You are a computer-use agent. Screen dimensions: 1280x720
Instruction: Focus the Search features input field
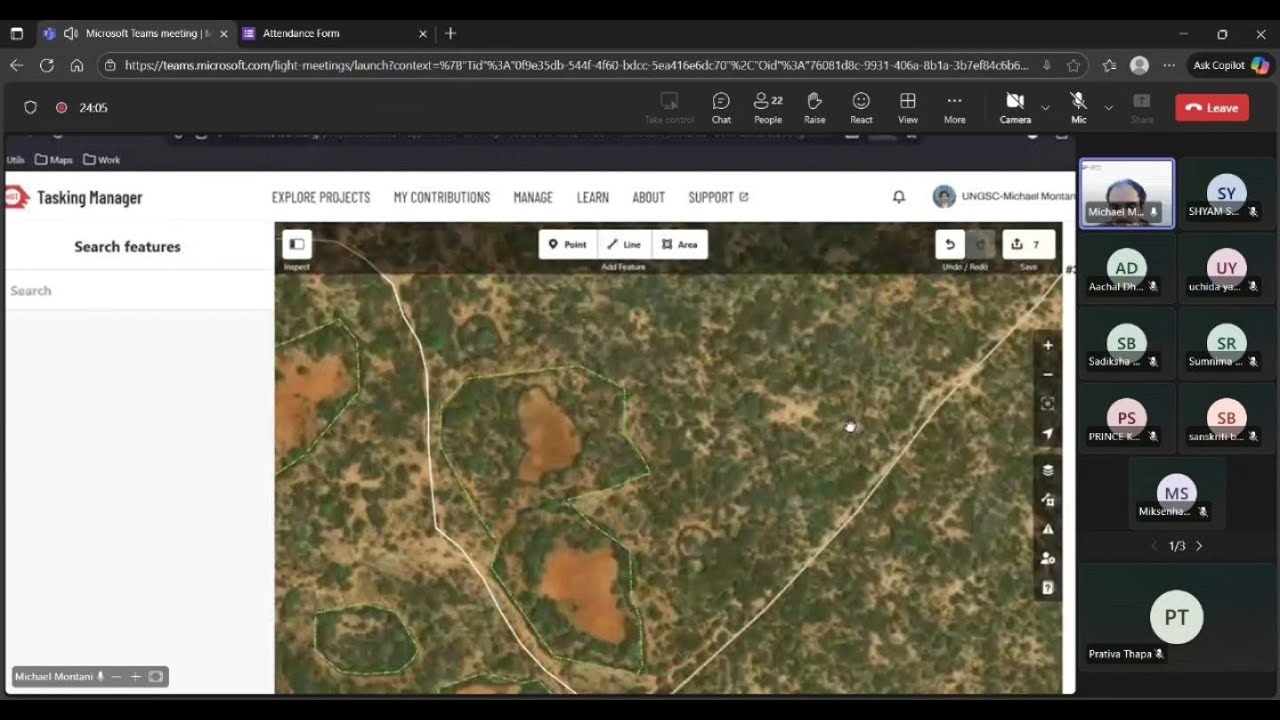coord(138,290)
